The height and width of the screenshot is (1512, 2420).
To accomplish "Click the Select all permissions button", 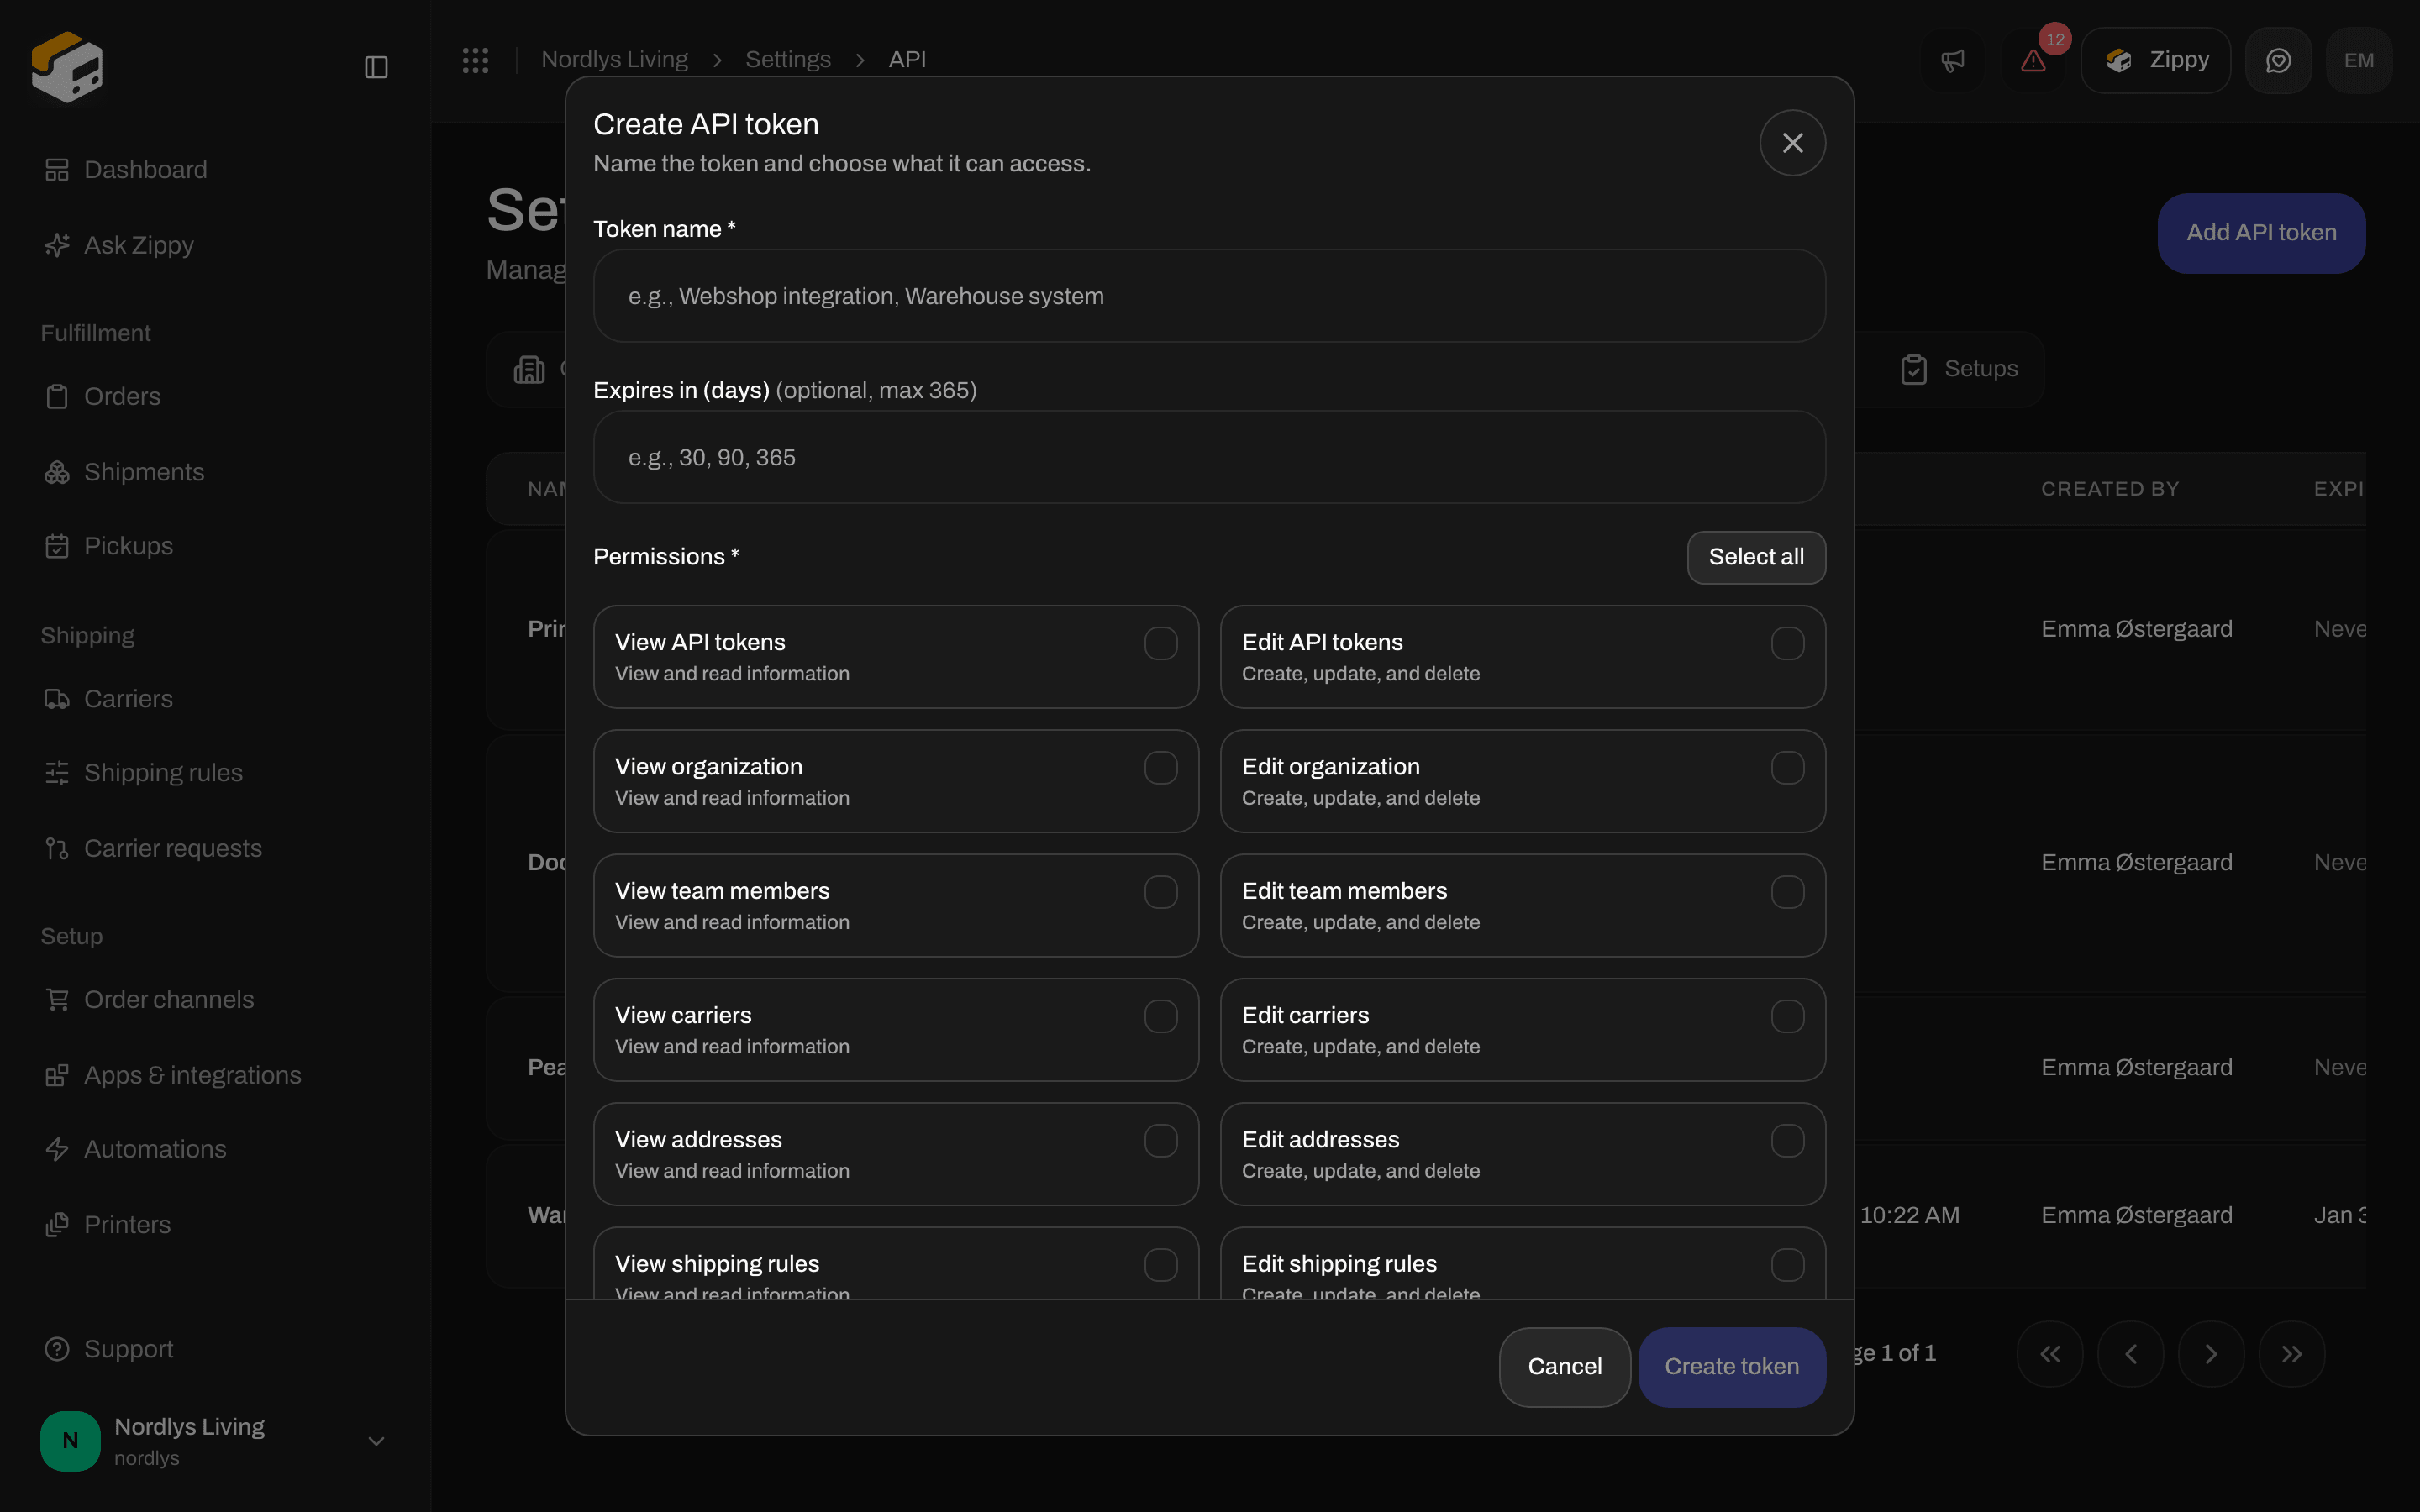I will 1756,557.
